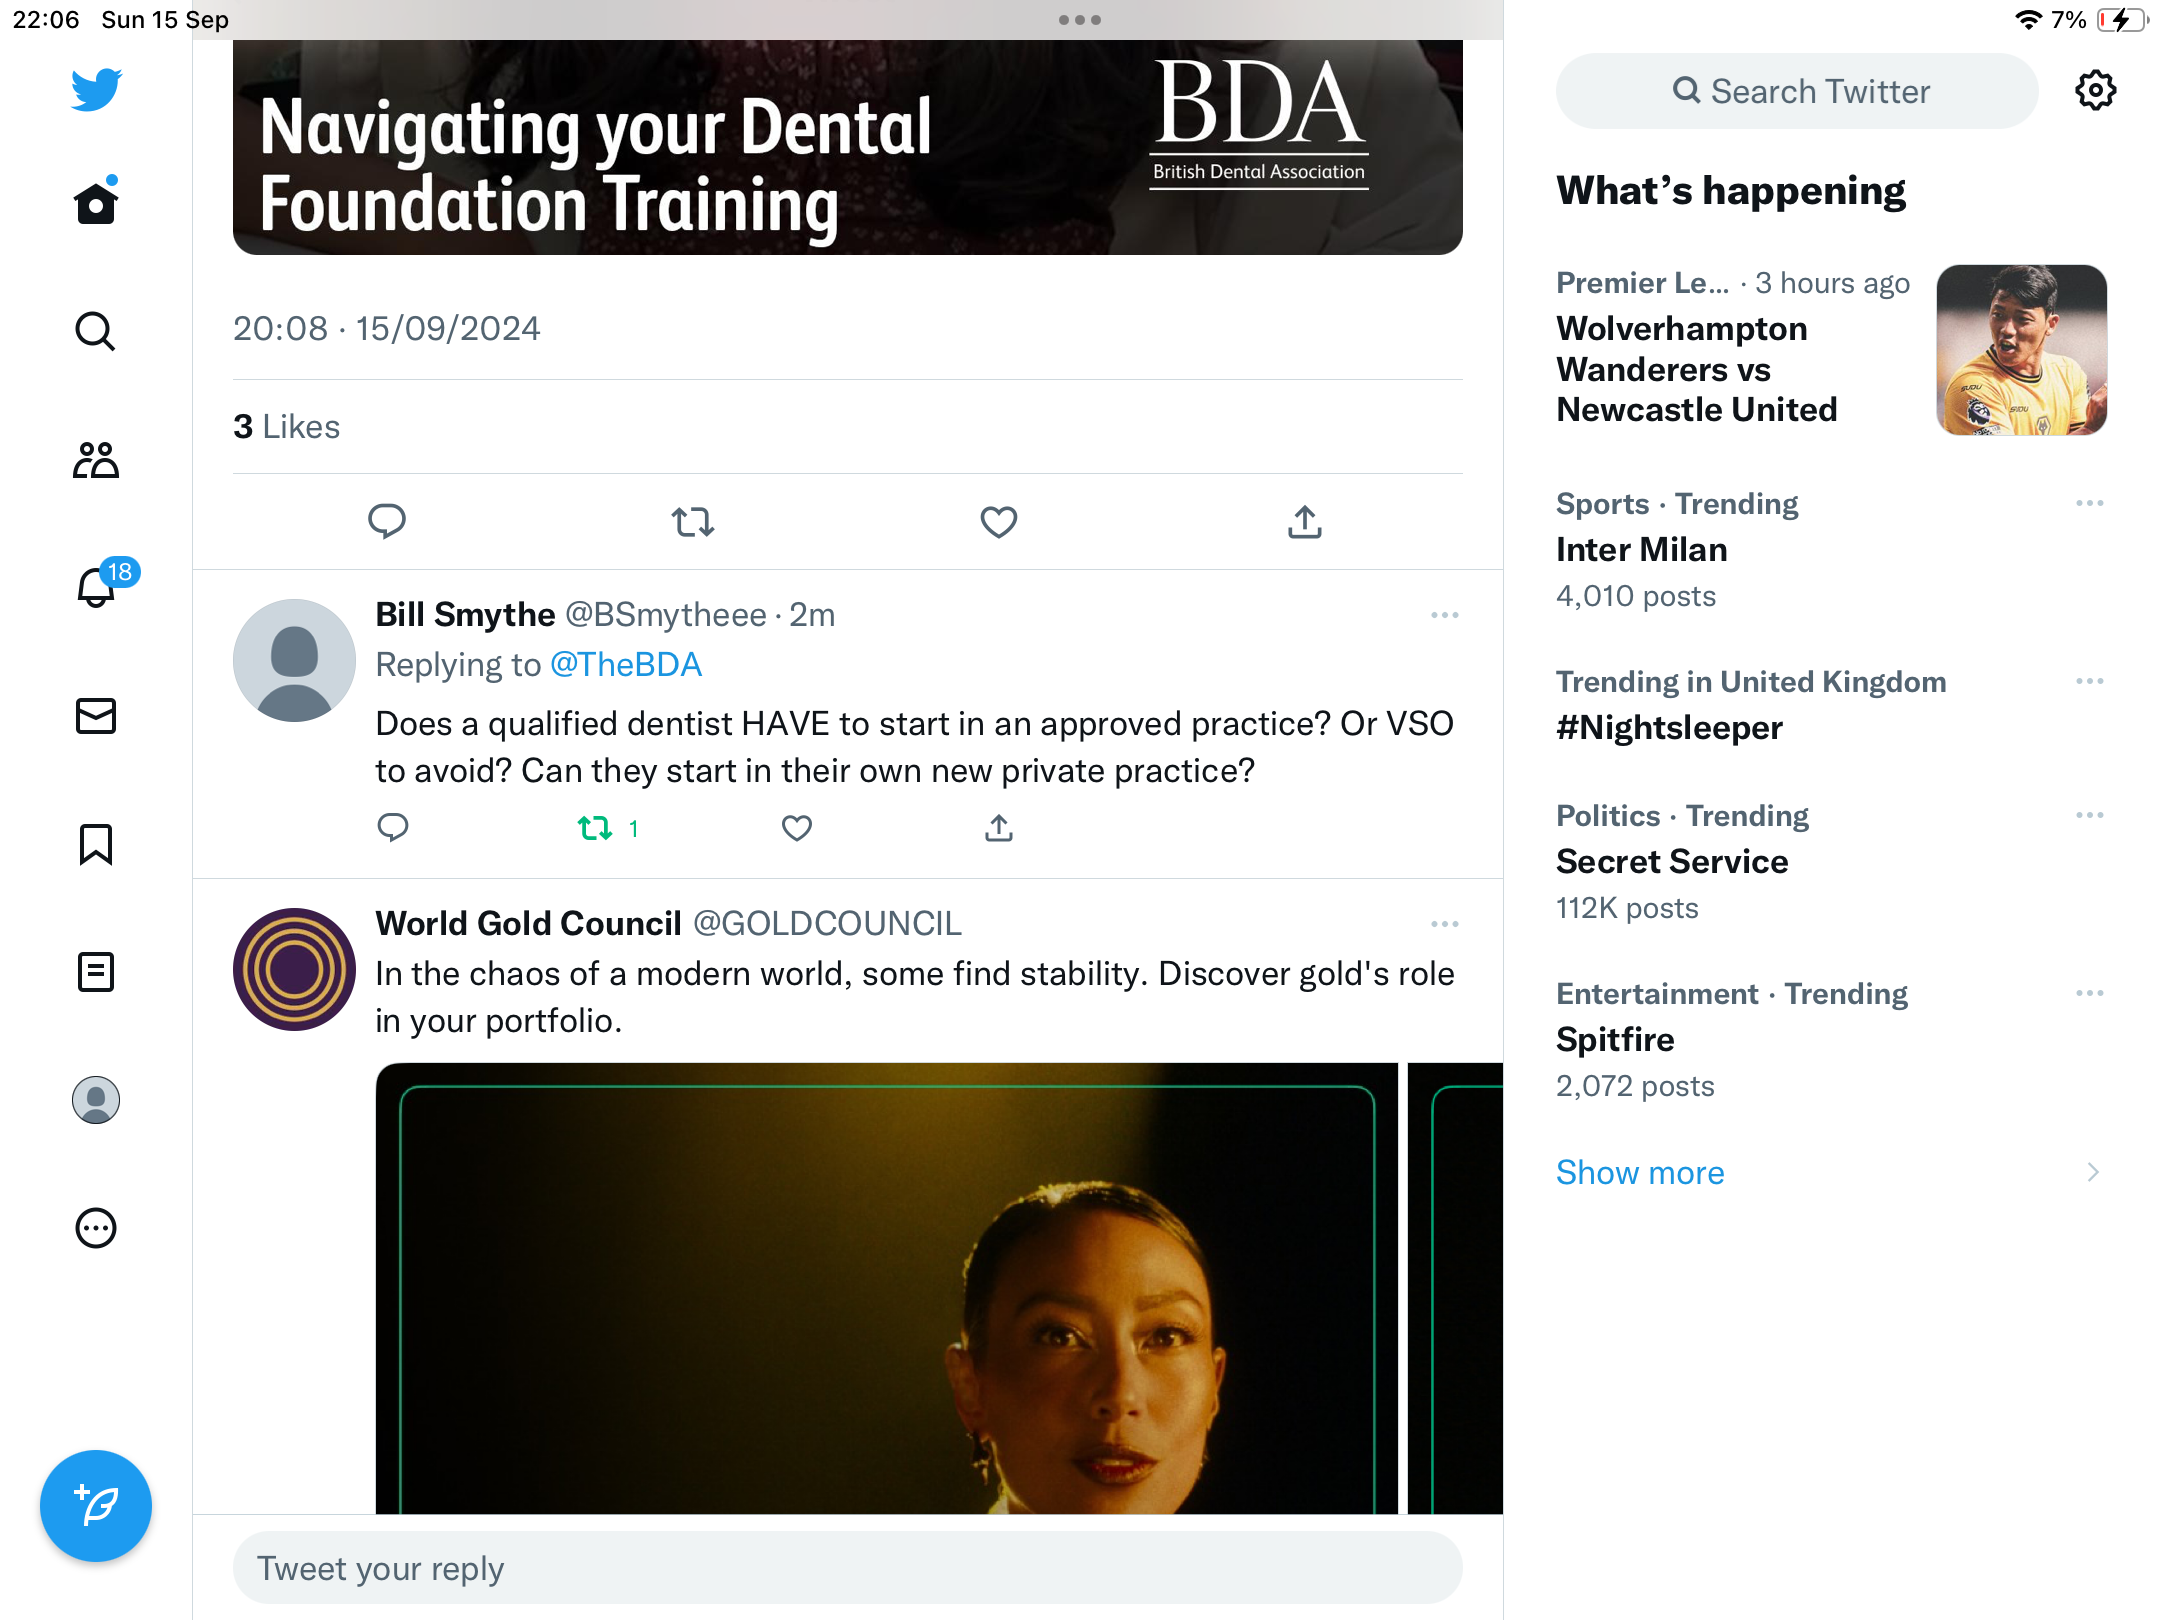Open the Inter Milan trend
This screenshot has width=2160, height=1620.
[x=1642, y=550]
